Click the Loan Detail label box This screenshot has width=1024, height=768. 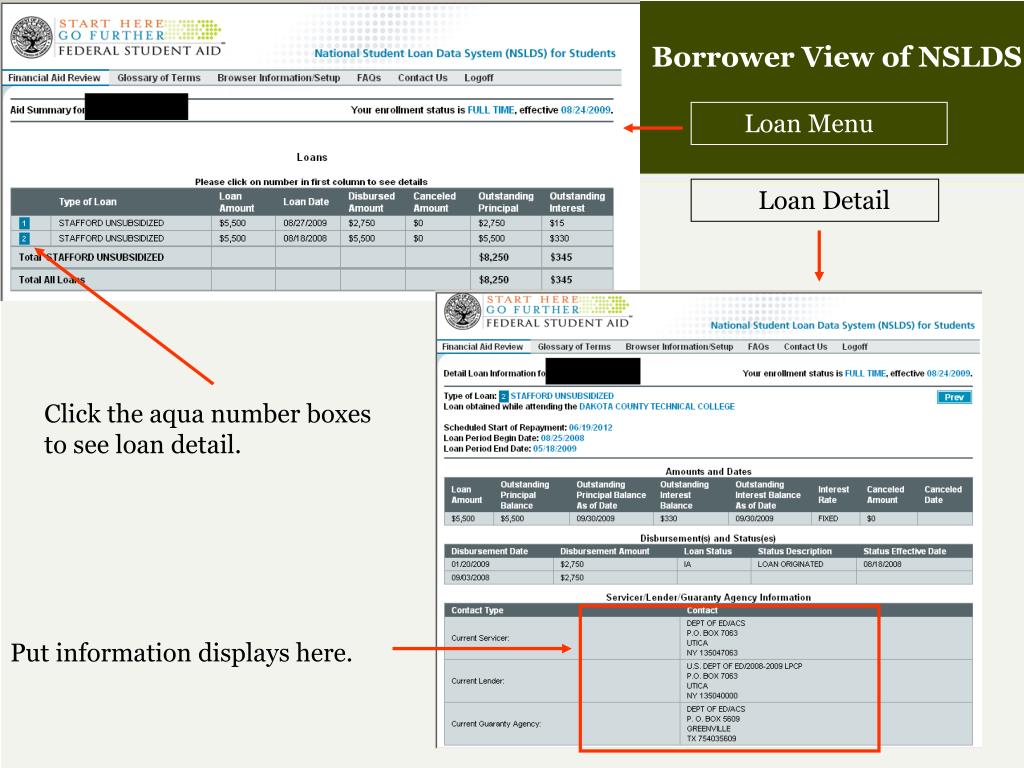815,200
